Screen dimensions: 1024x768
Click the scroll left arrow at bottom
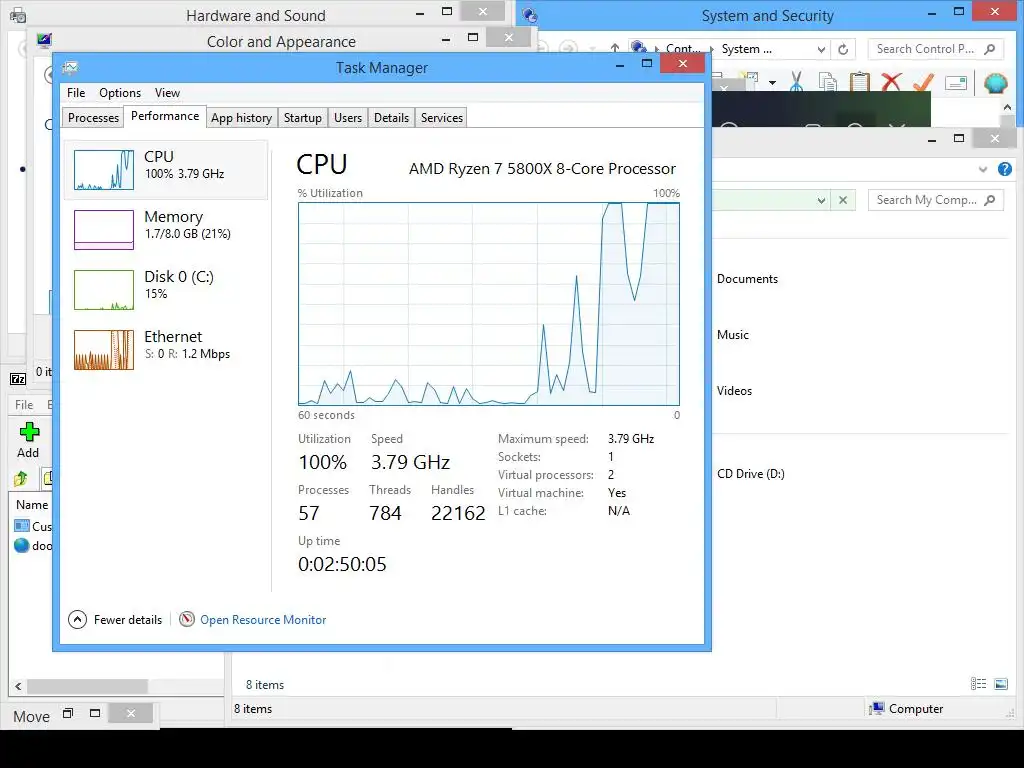(x=18, y=686)
